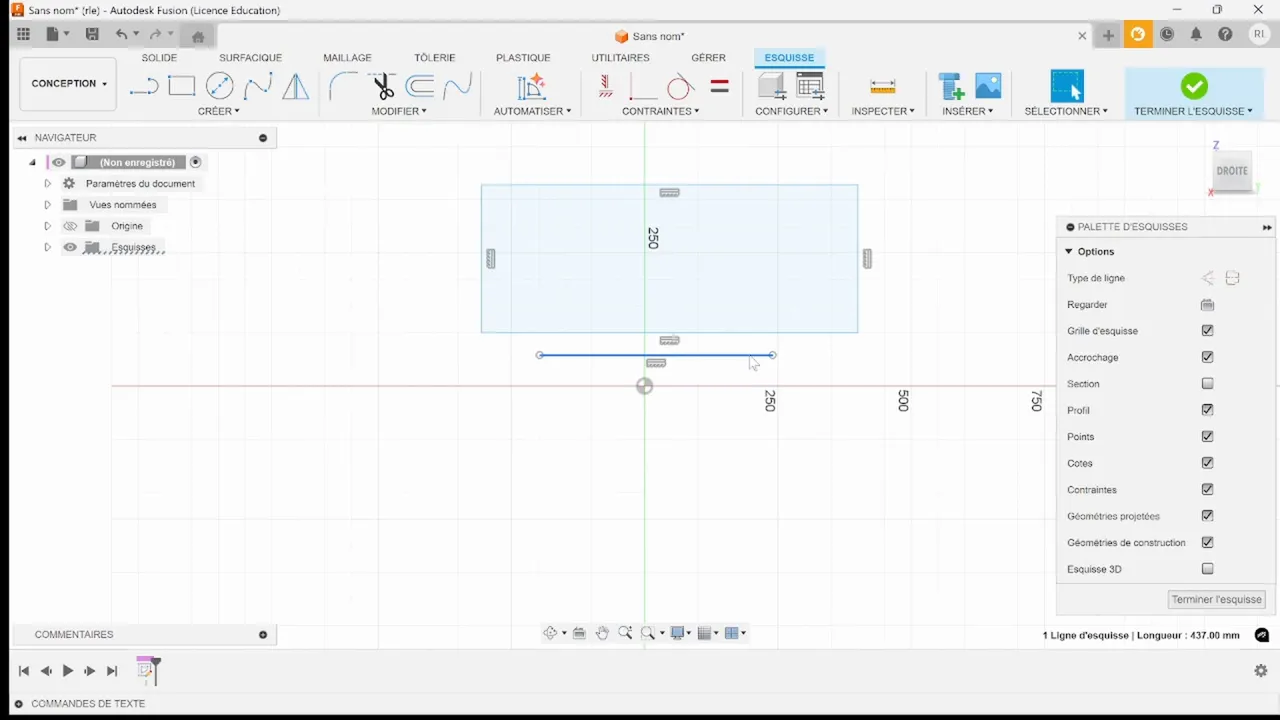Activate the Pan tool in navigation bar
This screenshot has width=1280, height=720.
tap(602, 632)
